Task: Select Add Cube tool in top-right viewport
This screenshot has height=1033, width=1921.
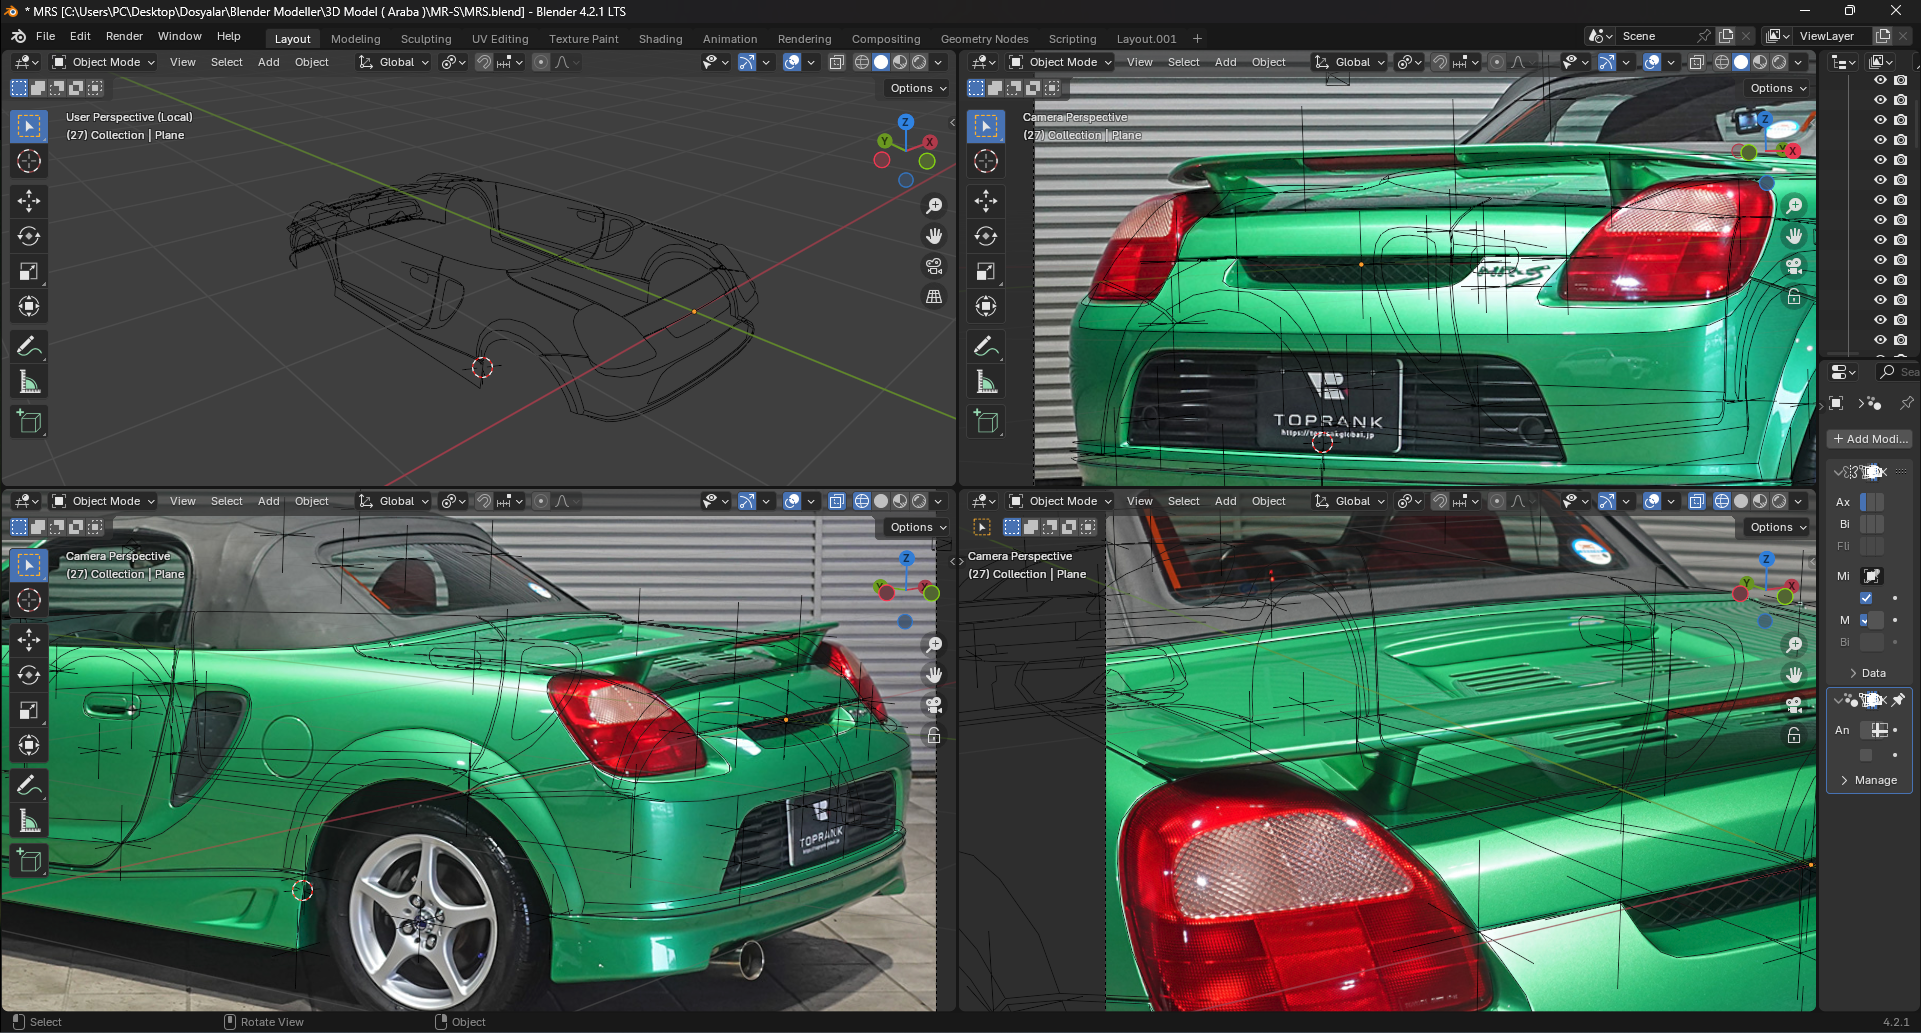Action: click(x=986, y=421)
